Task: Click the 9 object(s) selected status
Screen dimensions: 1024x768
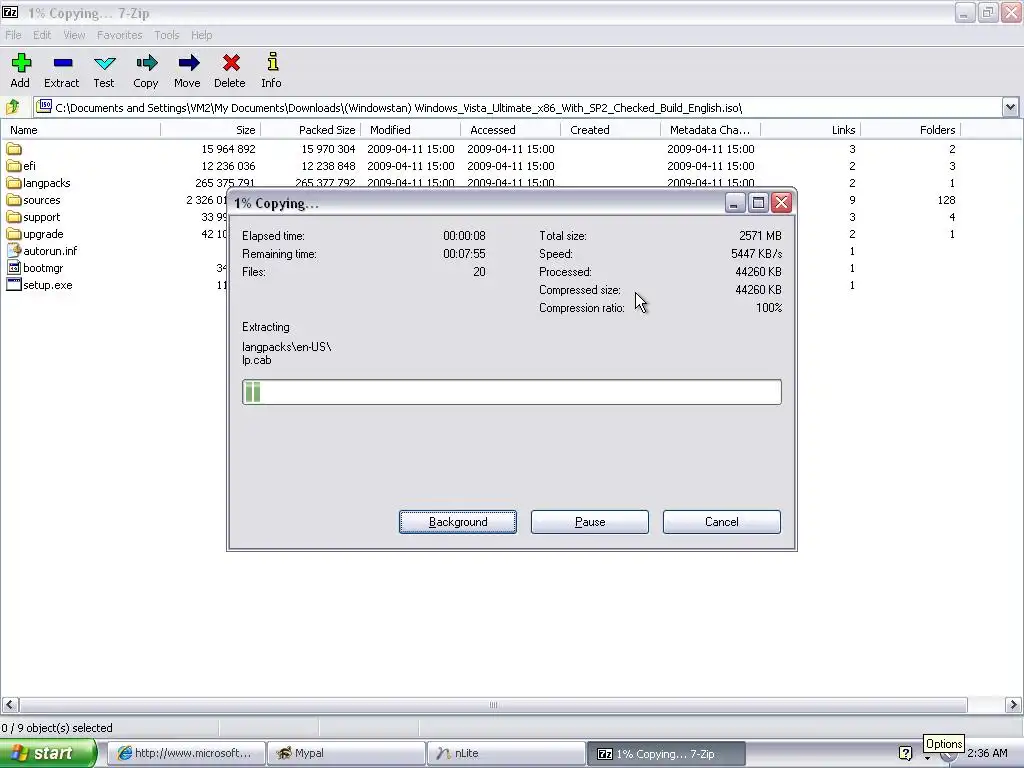Action: coord(57,728)
